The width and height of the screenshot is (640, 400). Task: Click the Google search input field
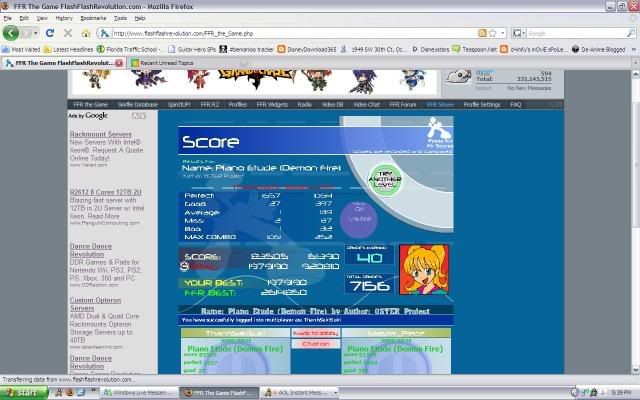coord(585,33)
